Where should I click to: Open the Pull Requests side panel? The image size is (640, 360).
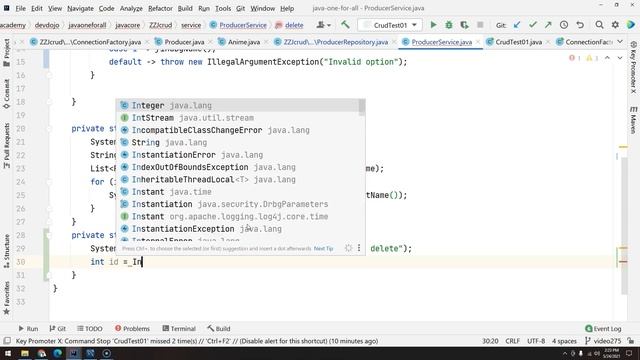[x=7, y=146]
